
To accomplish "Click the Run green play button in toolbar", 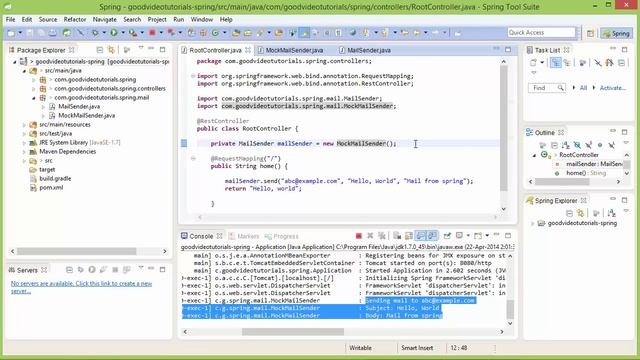I will (x=114, y=33).
